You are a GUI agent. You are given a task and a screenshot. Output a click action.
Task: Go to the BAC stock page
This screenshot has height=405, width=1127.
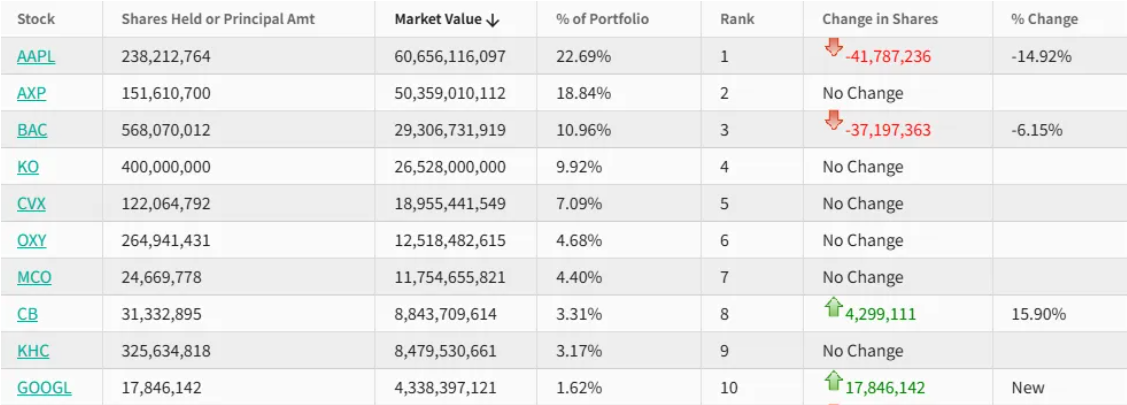[32, 130]
